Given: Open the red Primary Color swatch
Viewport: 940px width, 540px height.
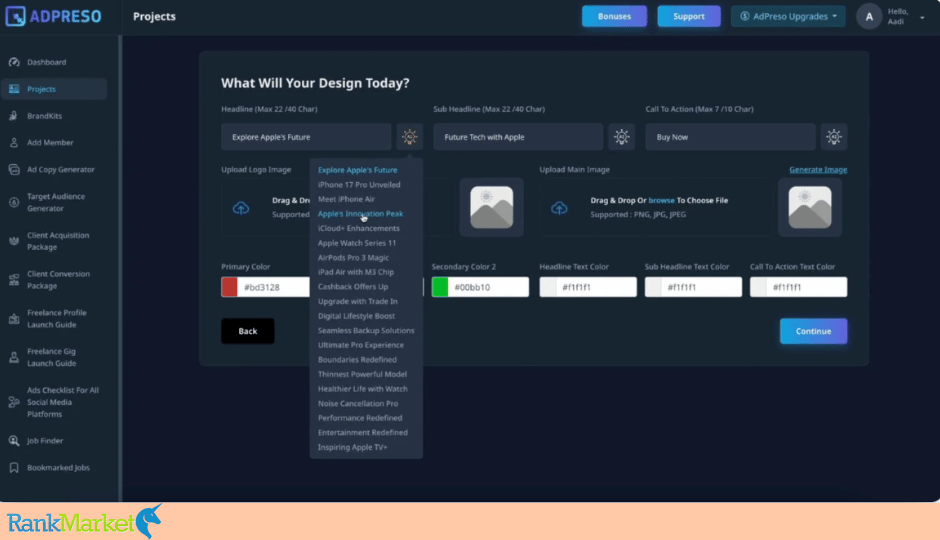Looking at the screenshot, I should click(230, 287).
